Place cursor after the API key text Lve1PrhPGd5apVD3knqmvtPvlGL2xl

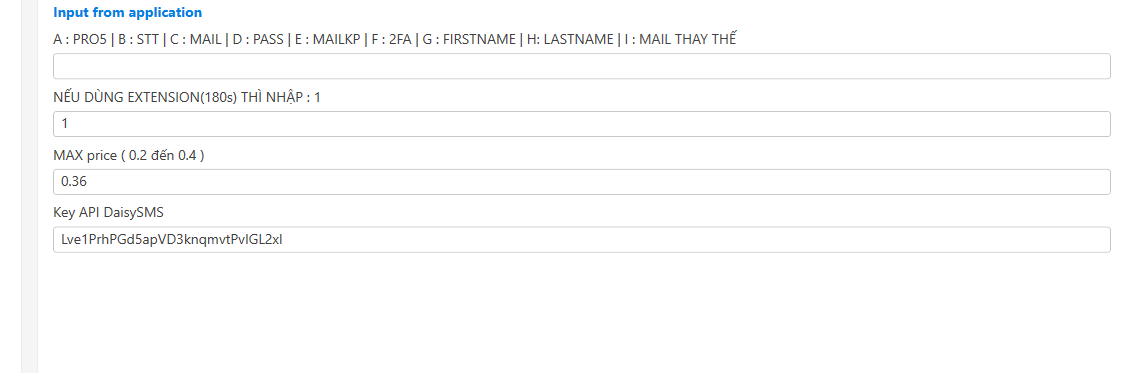(x=284, y=240)
